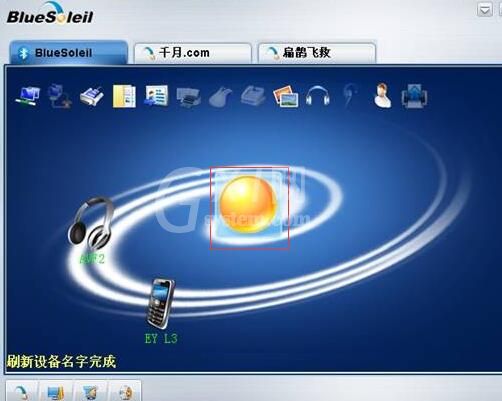Image resolution: width=502 pixels, height=401 pixels.
Task: Click the bottom BlueSoleil logo view button
Action: click(x=23, y=392)
